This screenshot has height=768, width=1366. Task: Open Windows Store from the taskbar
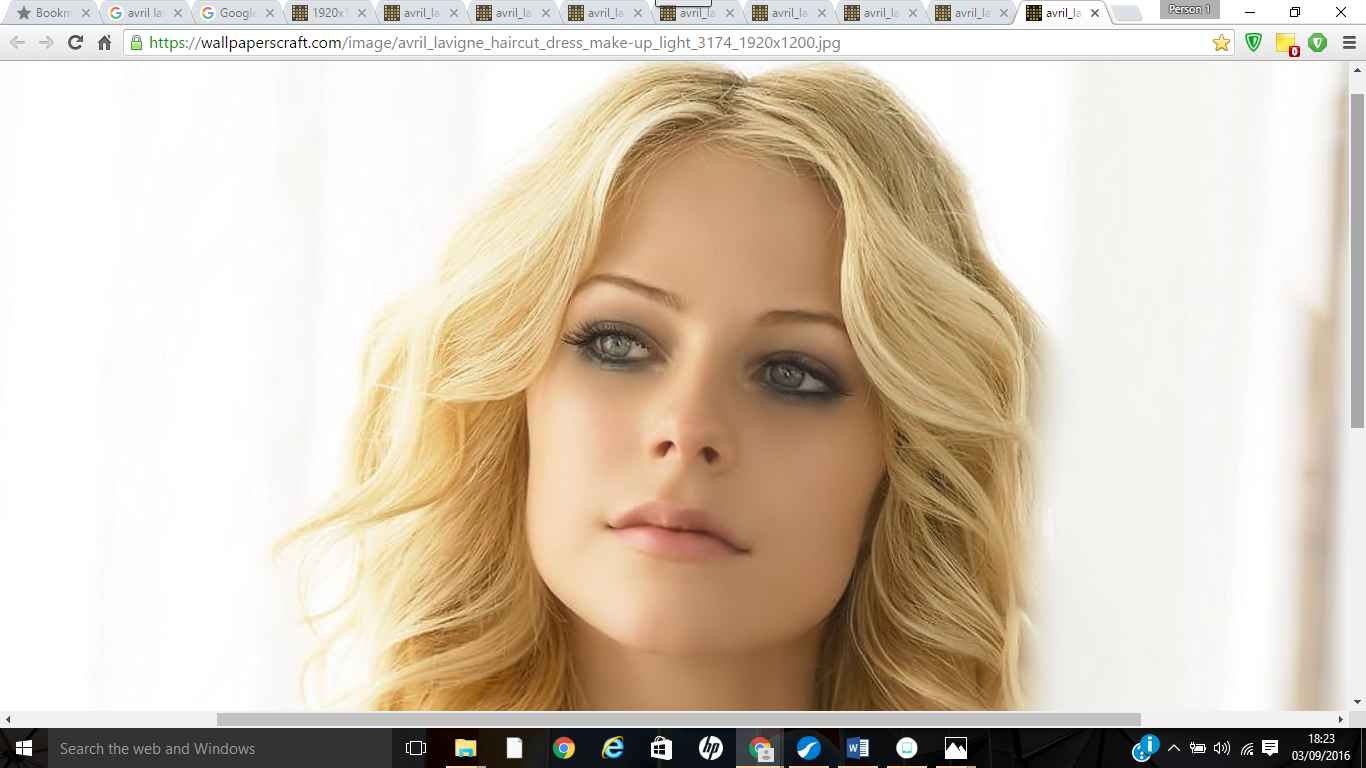tap(662, 748)
